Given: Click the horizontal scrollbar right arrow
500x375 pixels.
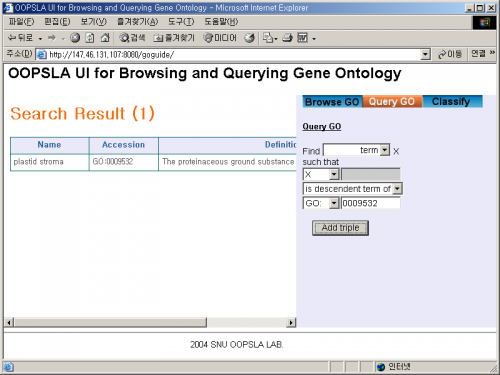Looking at the screenshot, I should click(292, 322).
